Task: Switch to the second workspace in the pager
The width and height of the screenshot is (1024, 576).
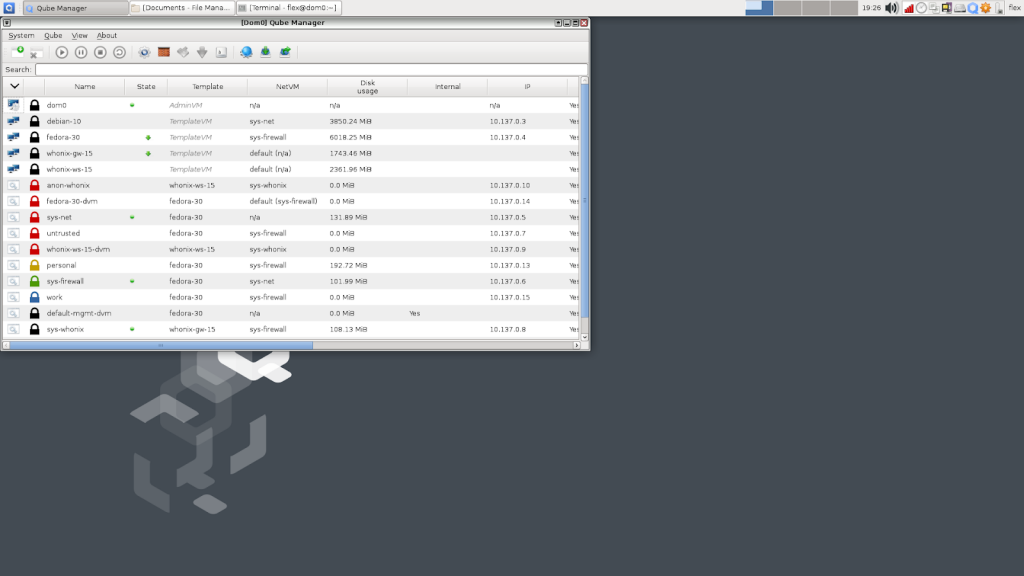Action: click(787, 8)
